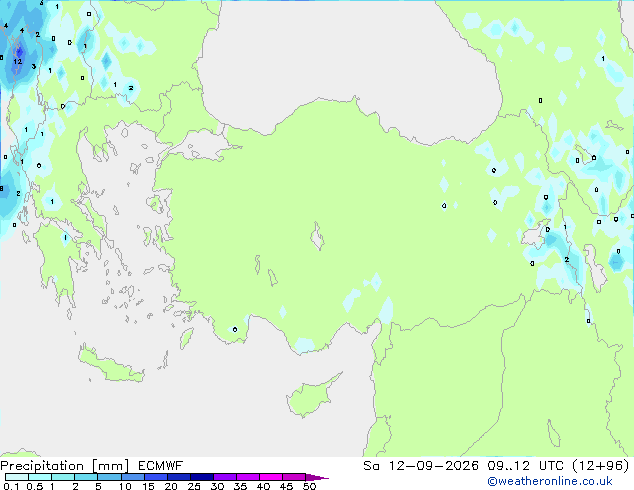Select the legend swatch between 15 and 20
The width and height of the screenshot is (634, 490).
[x=156, y=477]
